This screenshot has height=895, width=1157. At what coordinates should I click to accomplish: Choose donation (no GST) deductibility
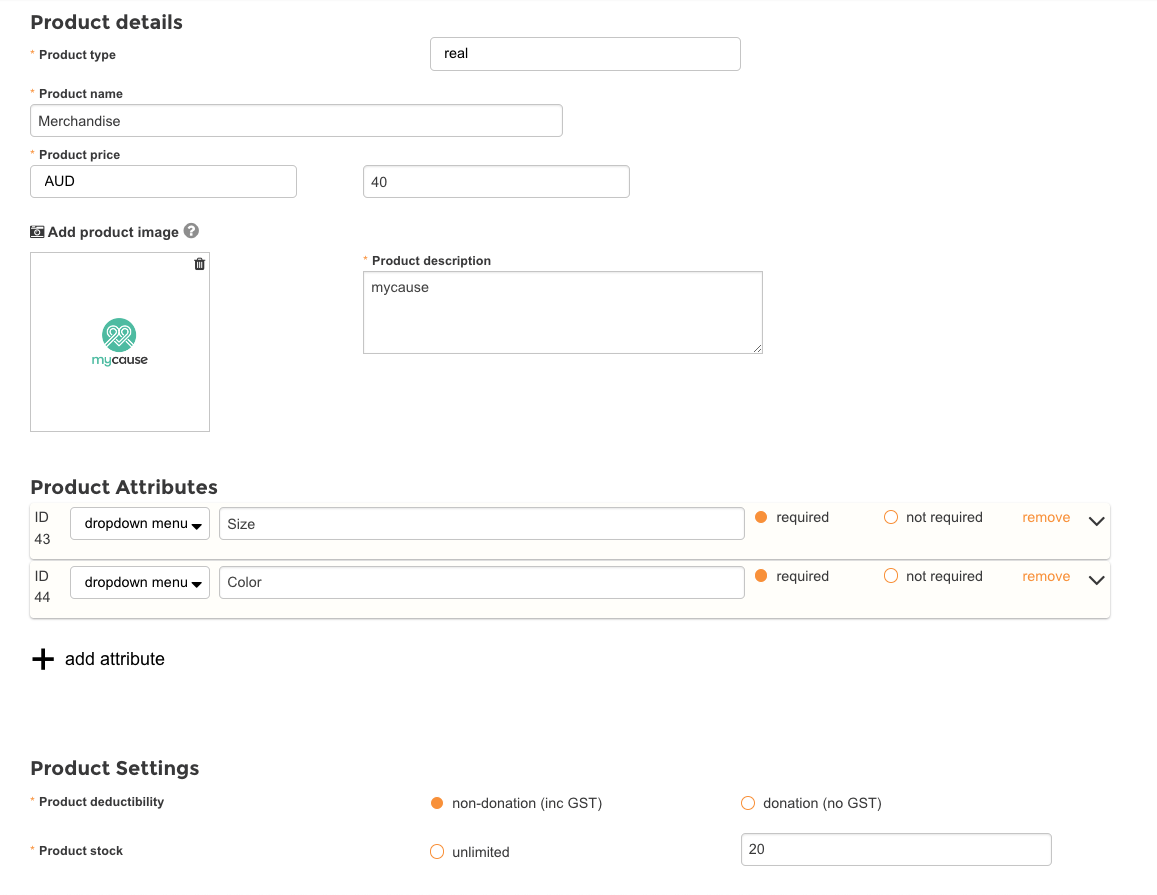(748, 803)
